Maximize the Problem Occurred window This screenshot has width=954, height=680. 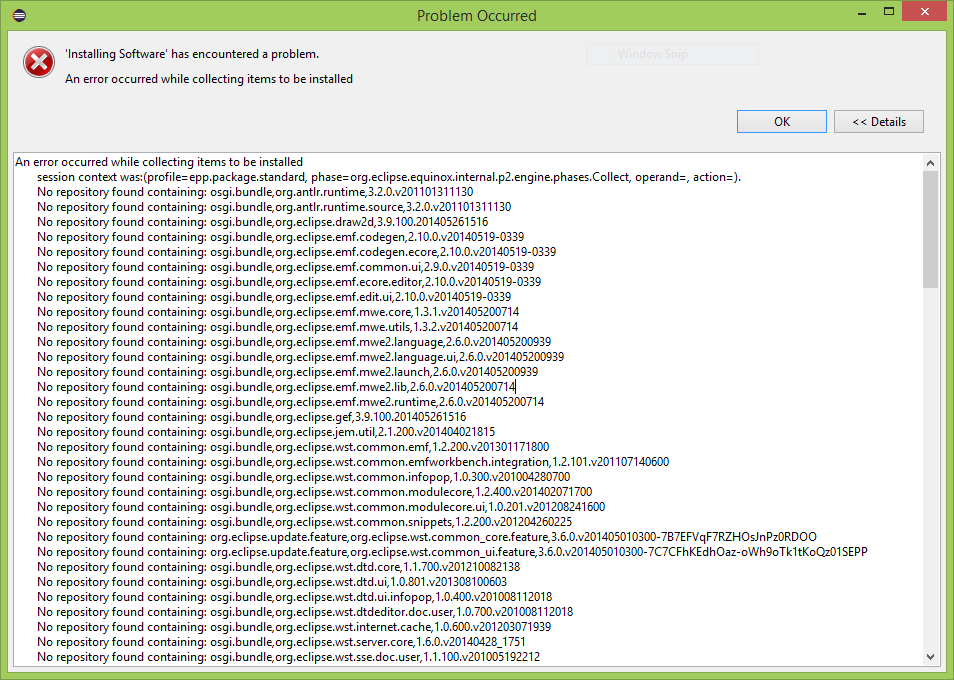click(x=889, y=12)
